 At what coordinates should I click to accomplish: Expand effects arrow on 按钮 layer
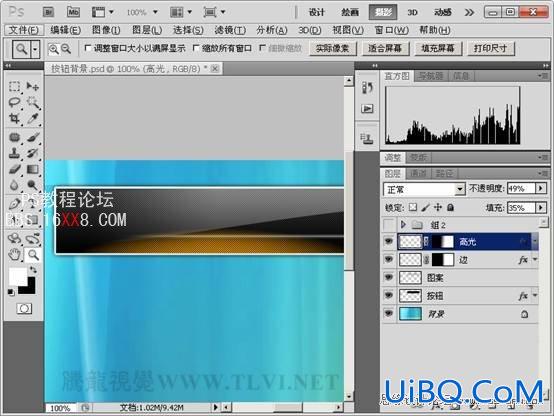[x=535, y=295]
